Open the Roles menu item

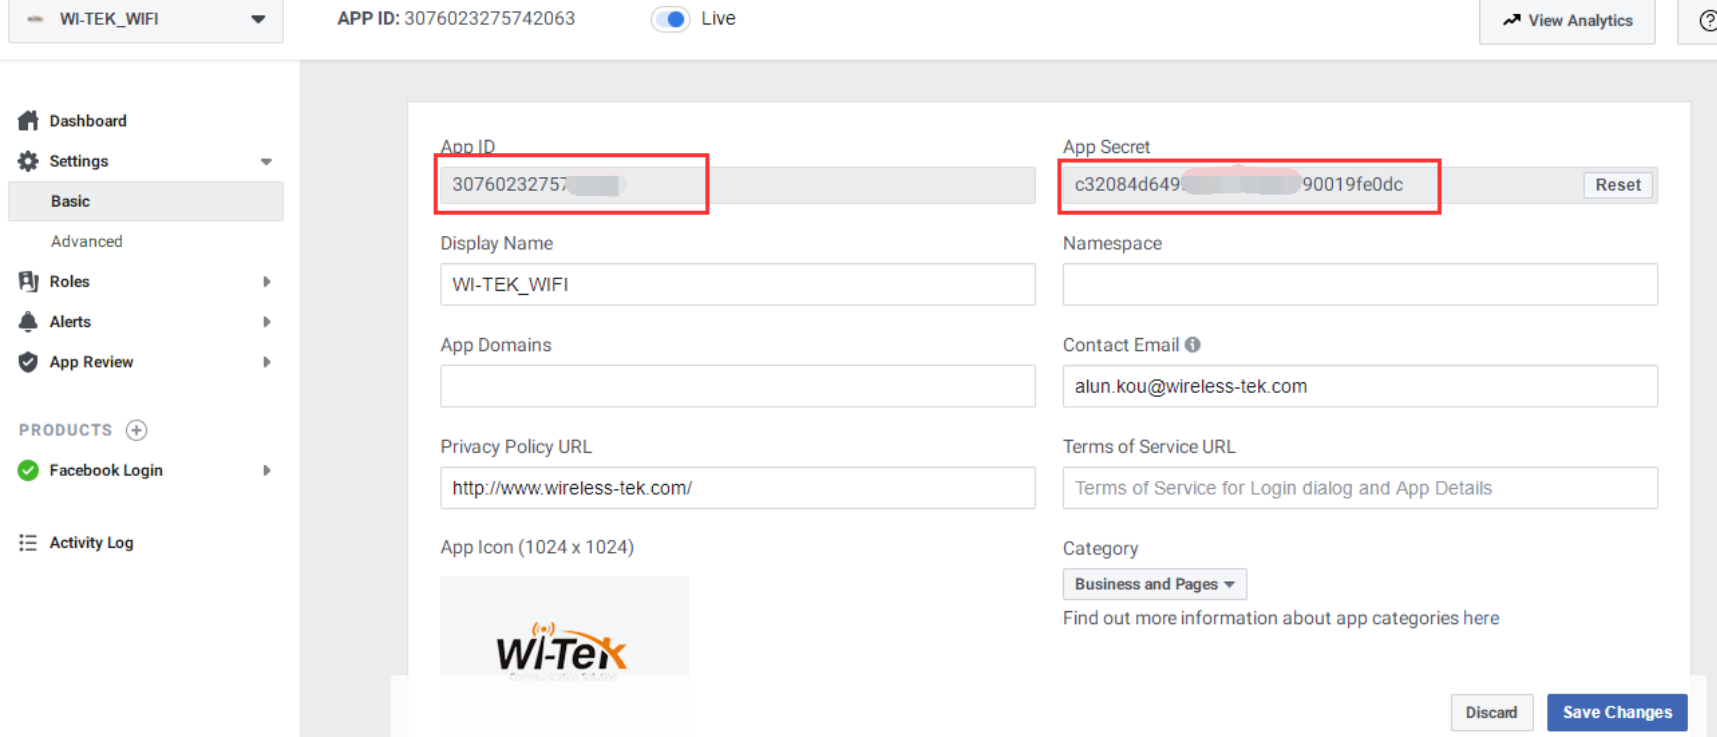(70, 282)
